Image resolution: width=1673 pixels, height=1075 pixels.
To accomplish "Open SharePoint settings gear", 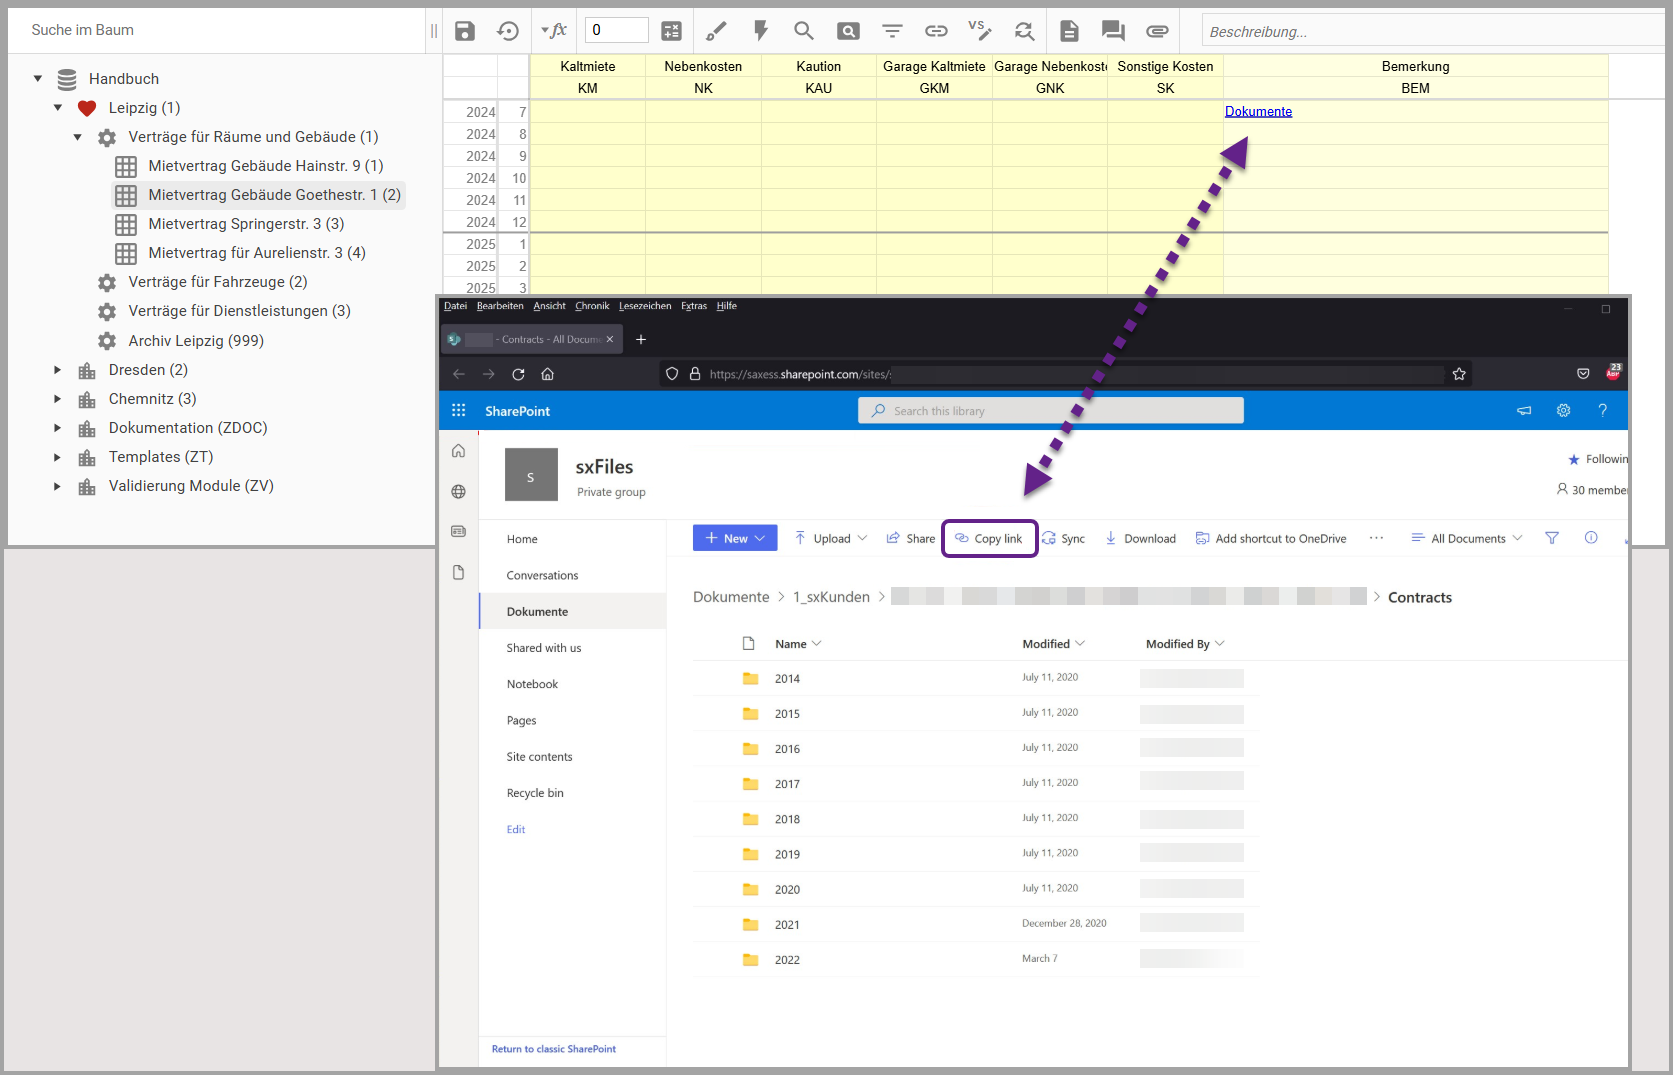I will [1563, 410].
